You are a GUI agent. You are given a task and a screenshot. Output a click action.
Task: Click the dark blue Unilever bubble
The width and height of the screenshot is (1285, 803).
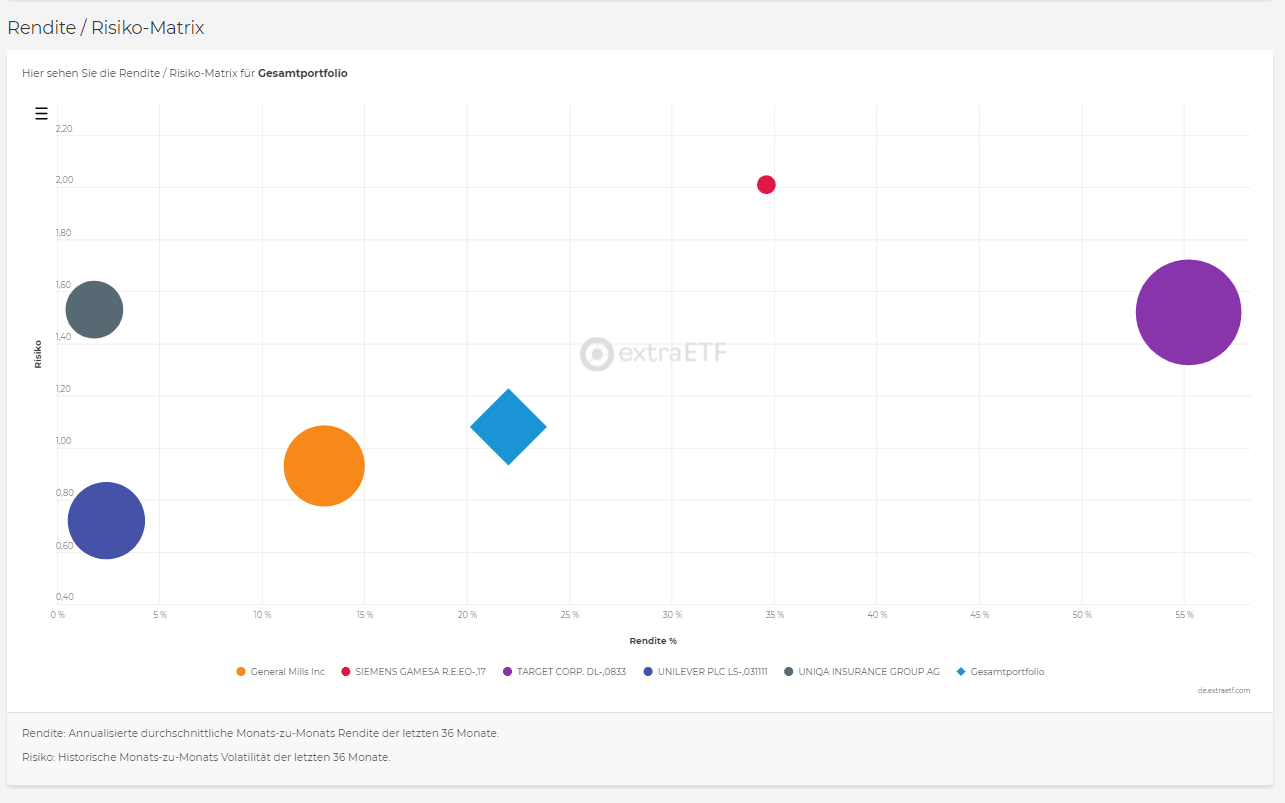pos(106,521)
